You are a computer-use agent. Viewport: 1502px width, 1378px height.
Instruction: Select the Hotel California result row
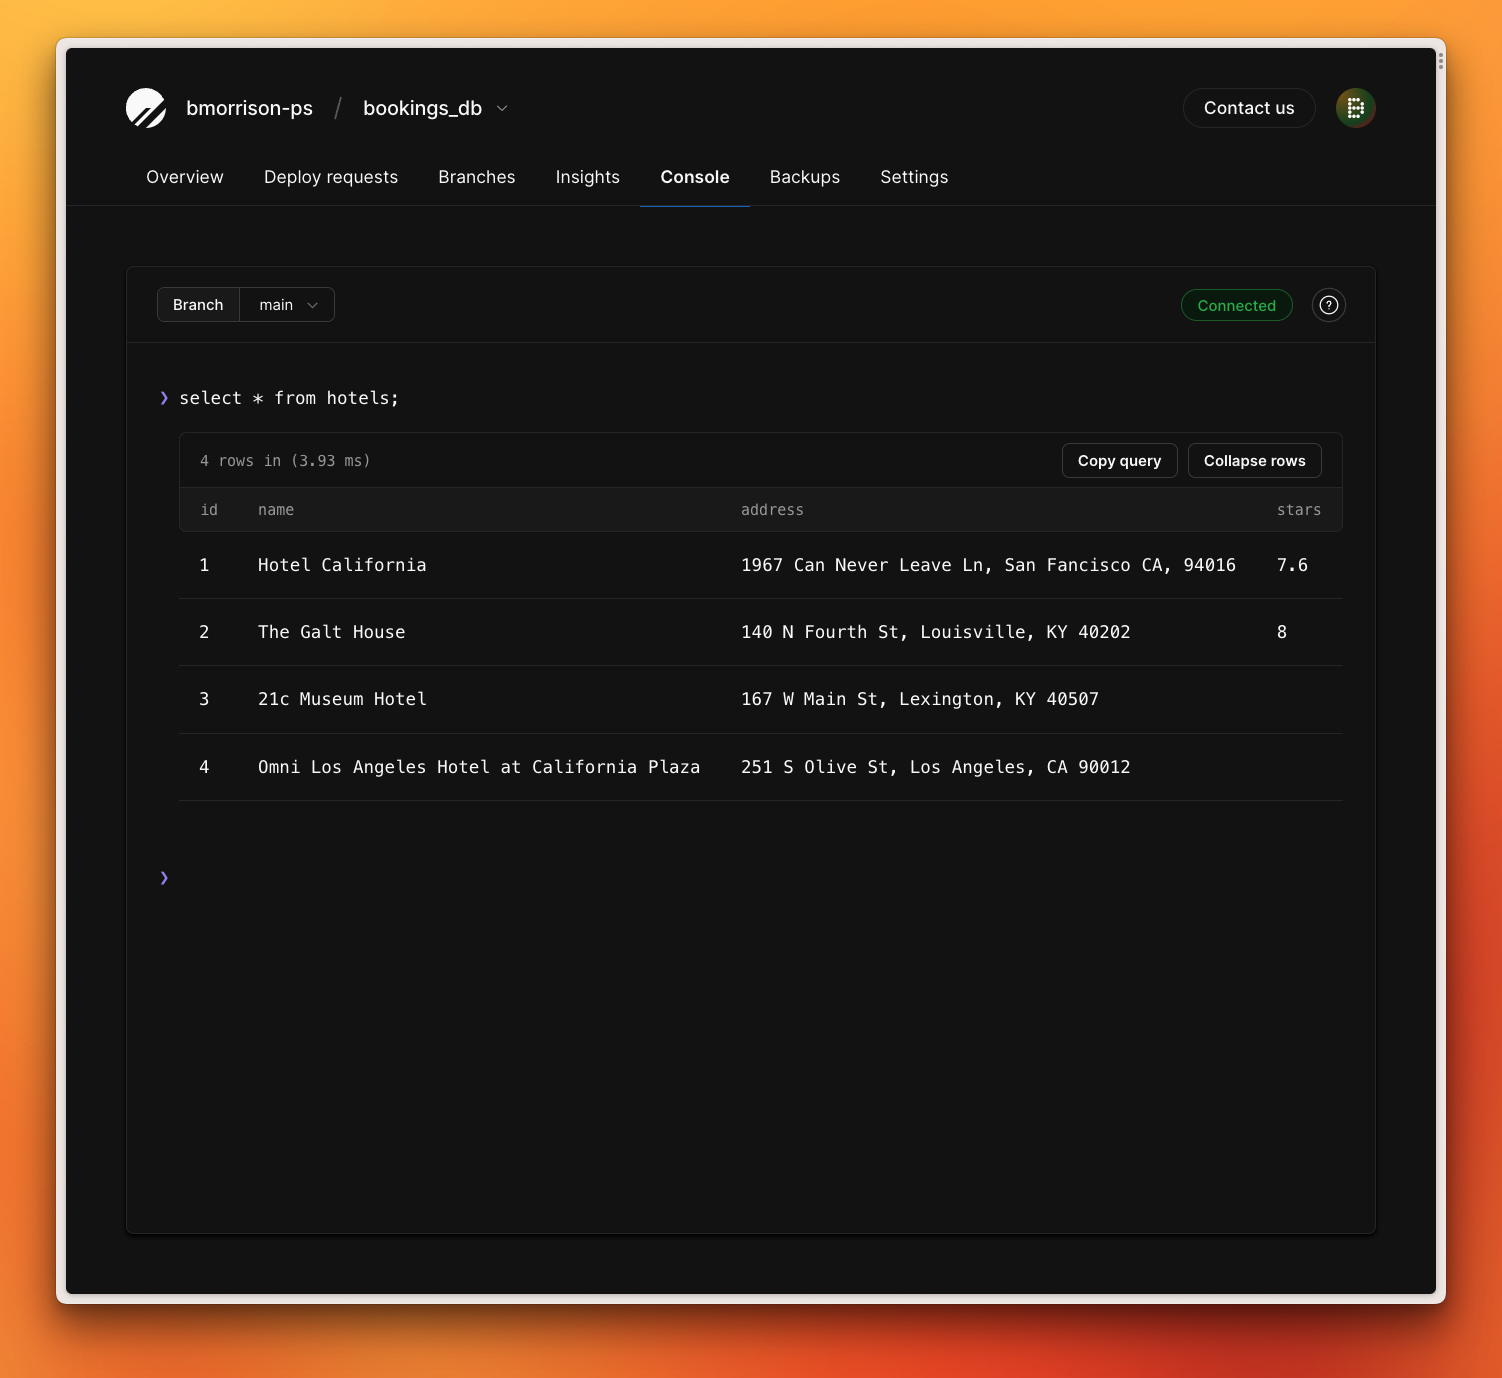click(700, 565)
